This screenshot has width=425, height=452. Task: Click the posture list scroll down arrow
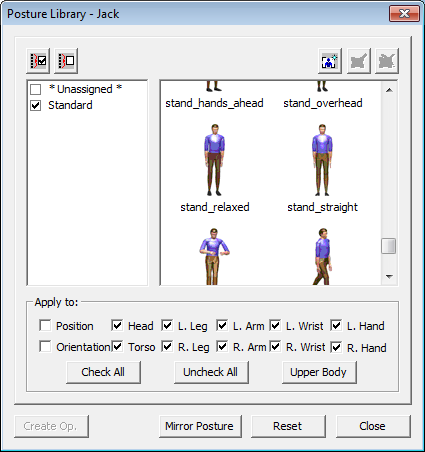click(389, 276)
